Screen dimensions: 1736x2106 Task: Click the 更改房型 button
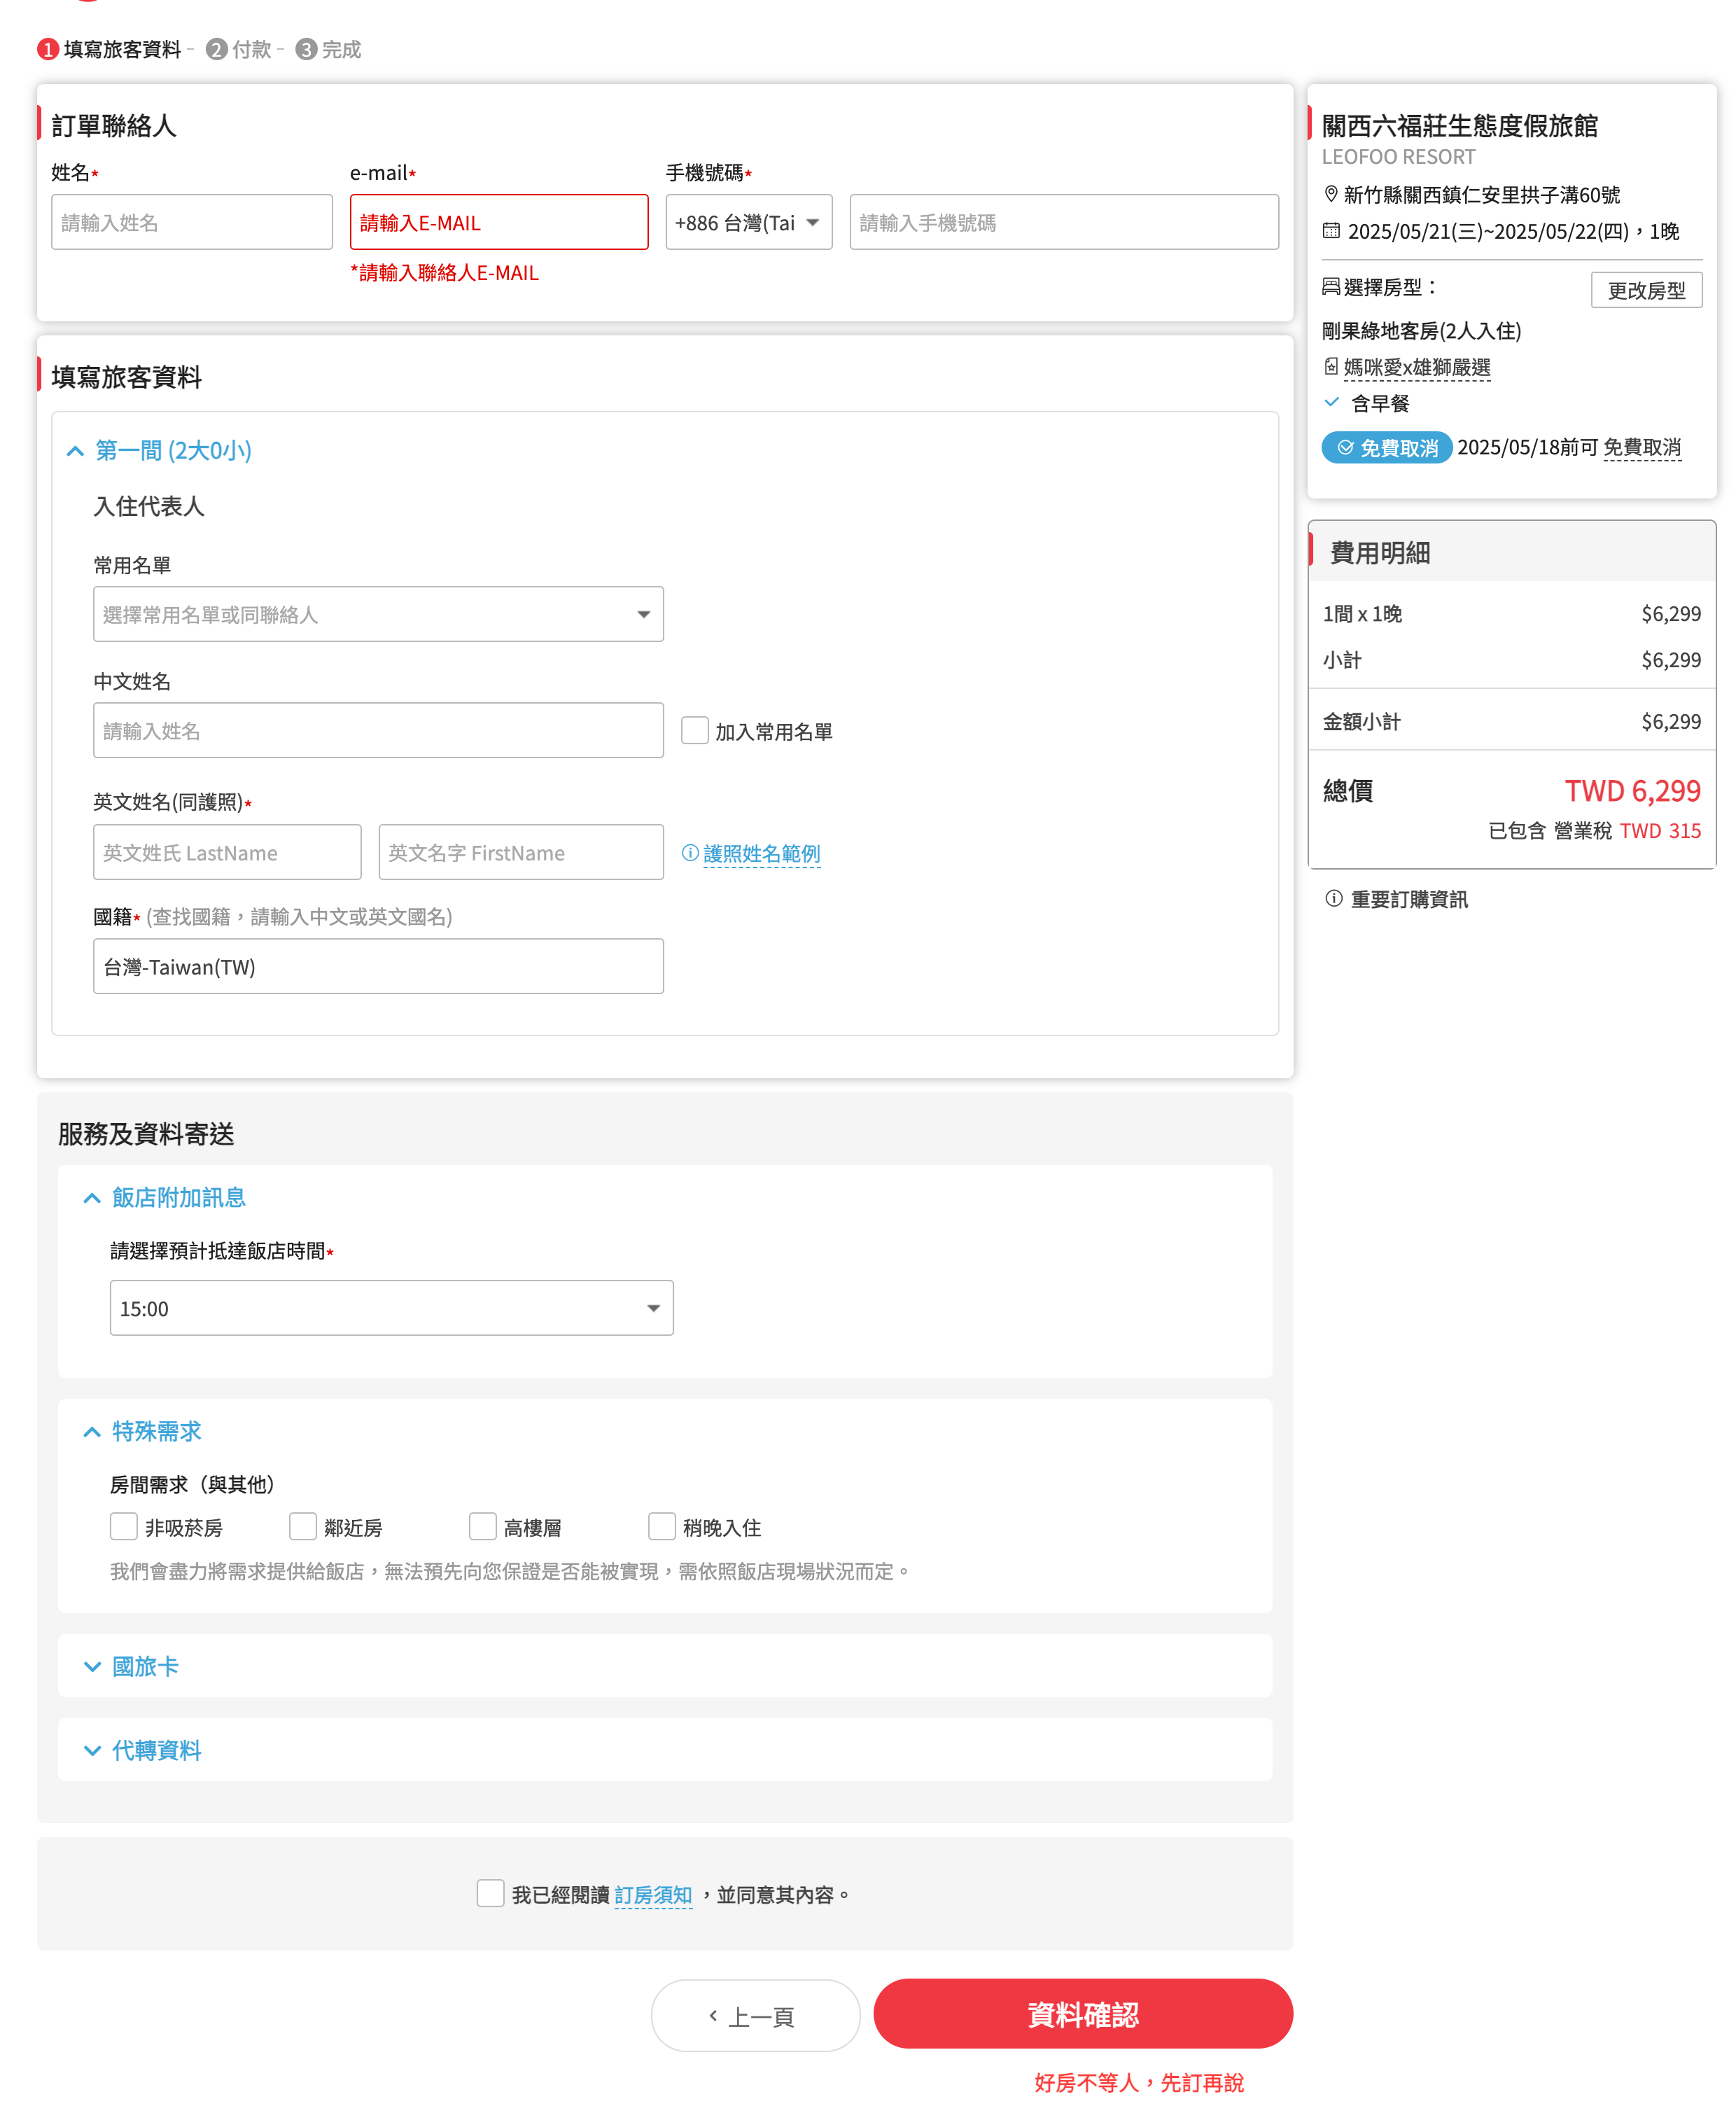pyautogui.click(x=1646, y=290)
